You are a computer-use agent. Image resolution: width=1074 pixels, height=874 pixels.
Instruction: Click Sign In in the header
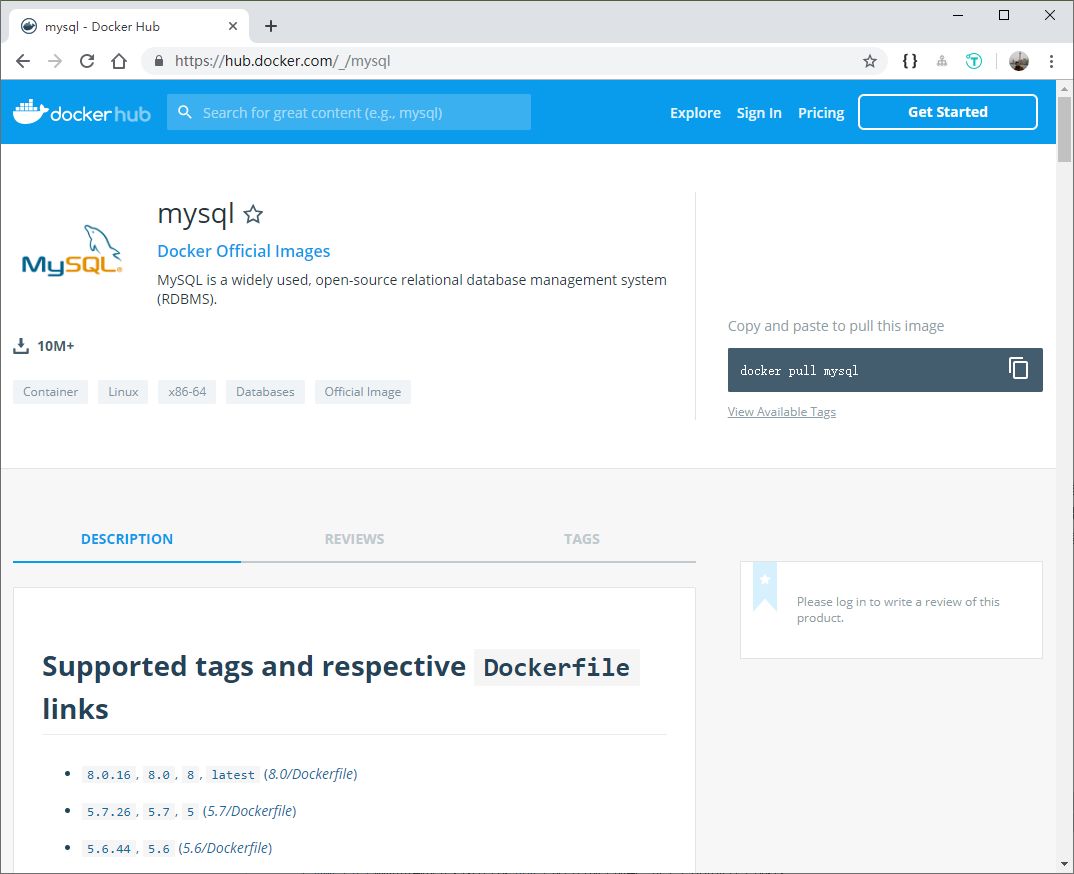[x=759, y=113]
